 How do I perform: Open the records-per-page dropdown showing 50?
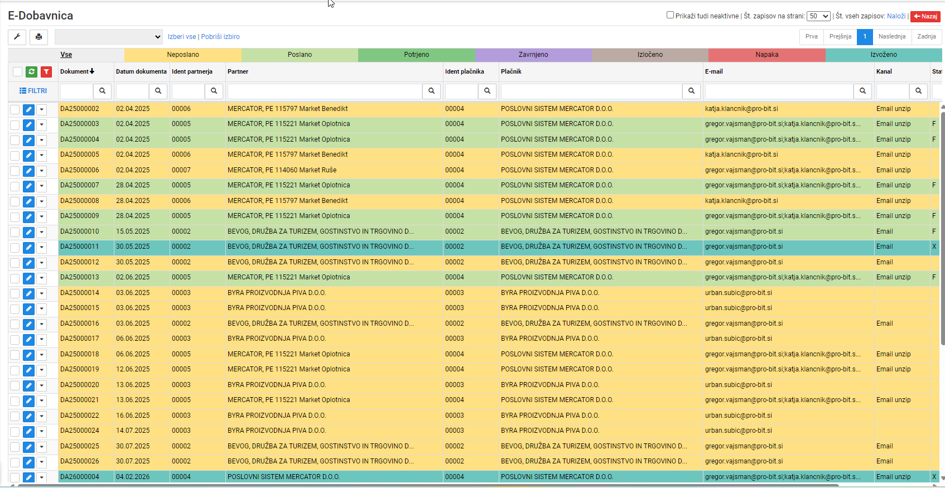[x=819, y=16]
